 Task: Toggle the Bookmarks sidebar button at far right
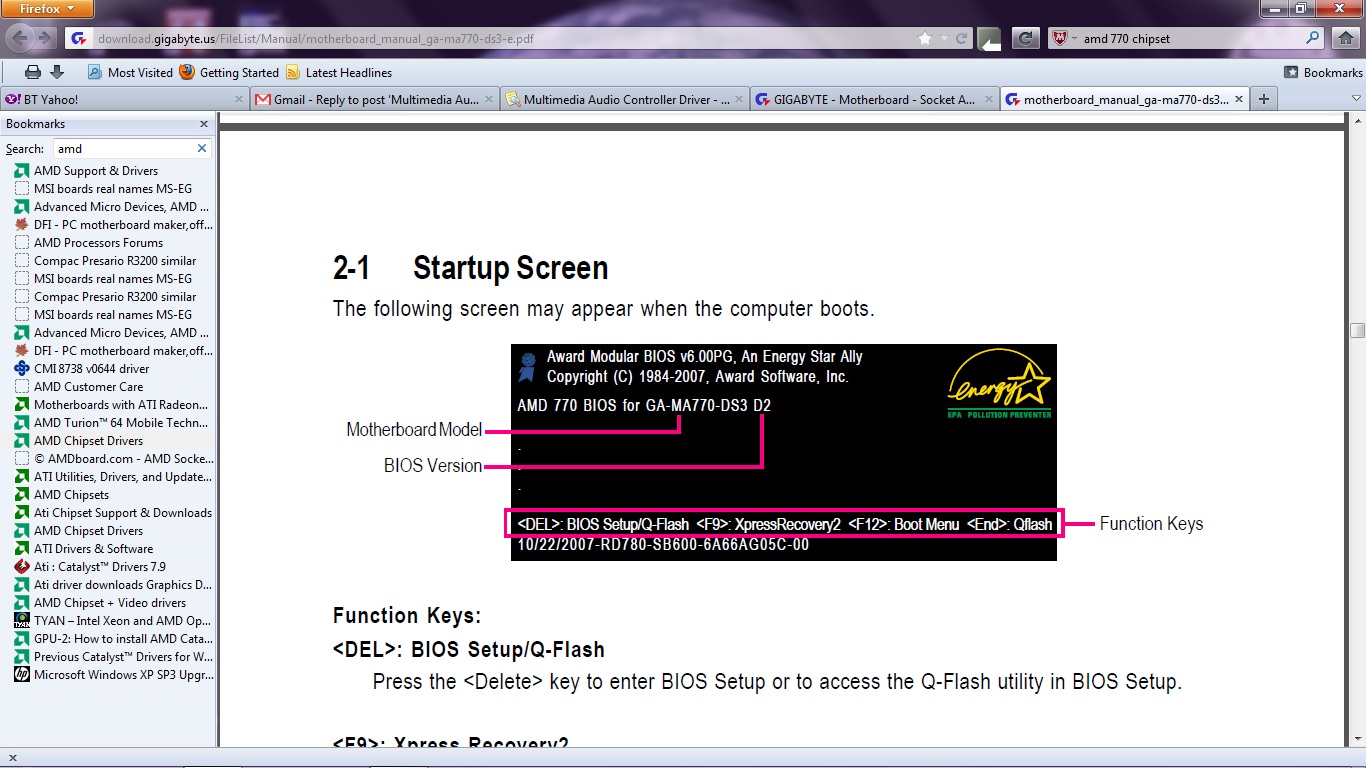pyautogui.click(x=1323, y=72)
